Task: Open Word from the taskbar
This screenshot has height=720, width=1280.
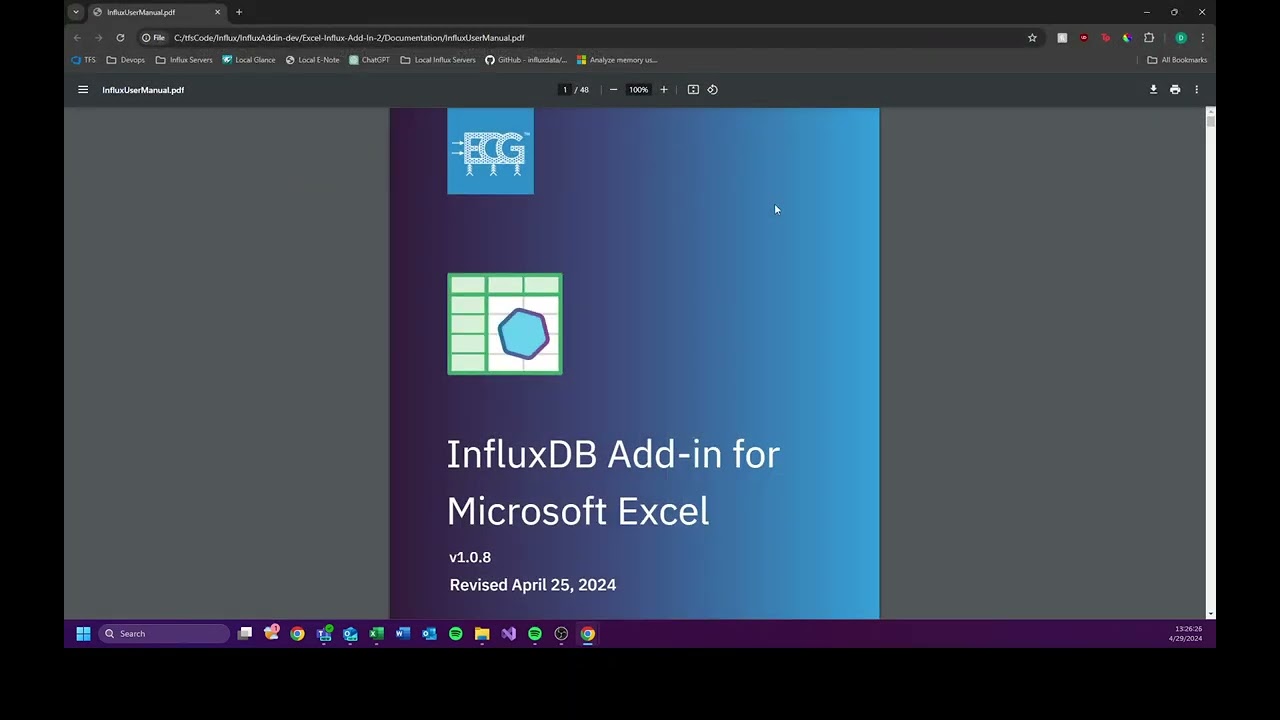Action: [x=403, y=634]
